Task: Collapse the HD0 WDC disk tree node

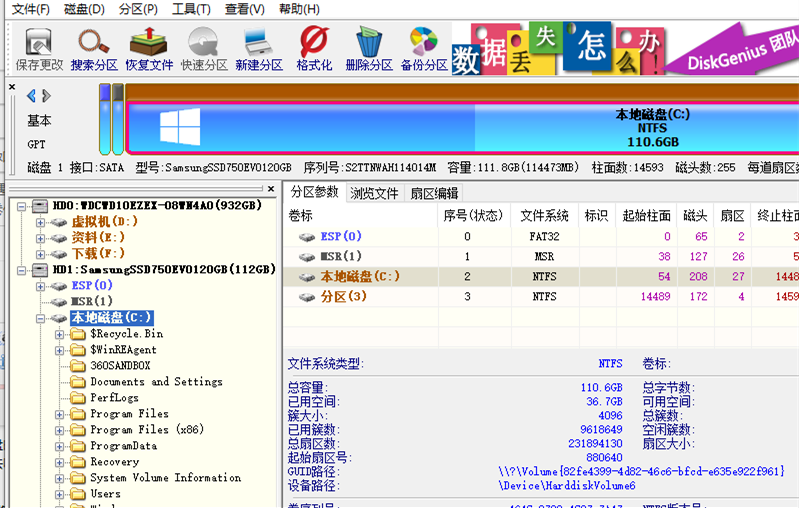Action: [24, 206]
